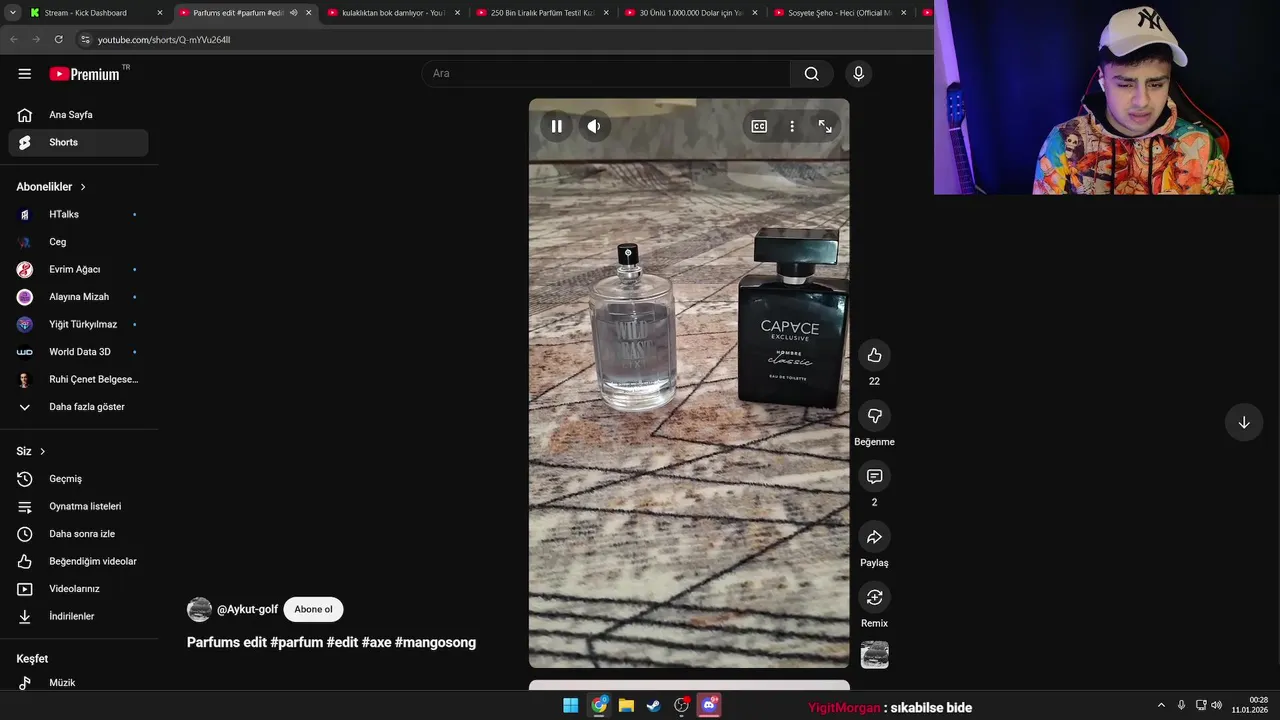Switch to the Sosyete Şeho - Heci tab

[x=840, y=13]
